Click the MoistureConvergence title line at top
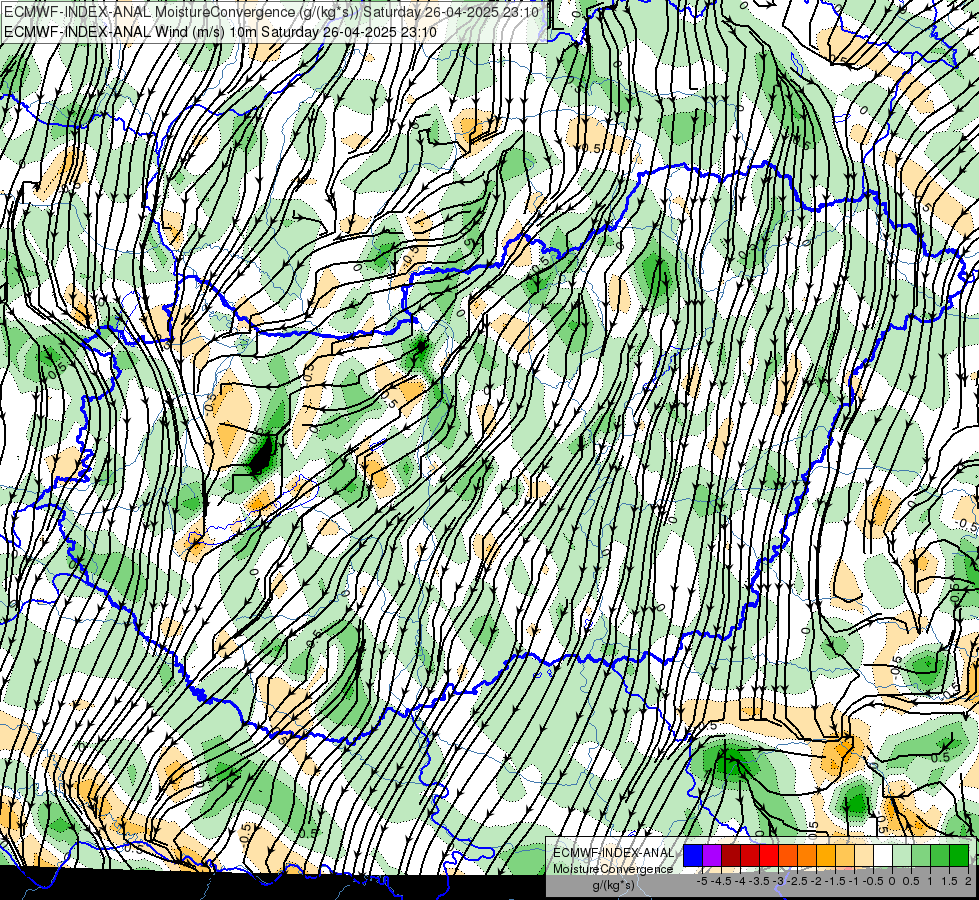This screenshot has height=900, width=979. pyautogui.click(x=271, y=12)
